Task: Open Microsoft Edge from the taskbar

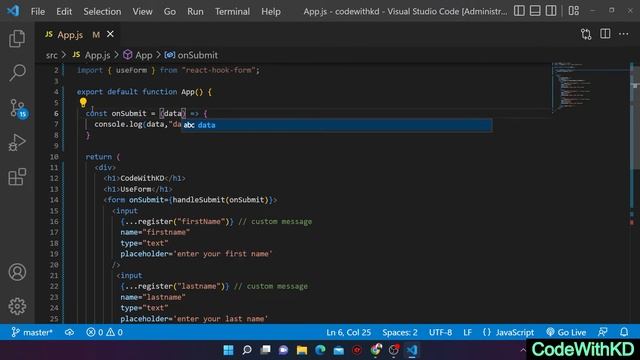Action: coord(320,350)
